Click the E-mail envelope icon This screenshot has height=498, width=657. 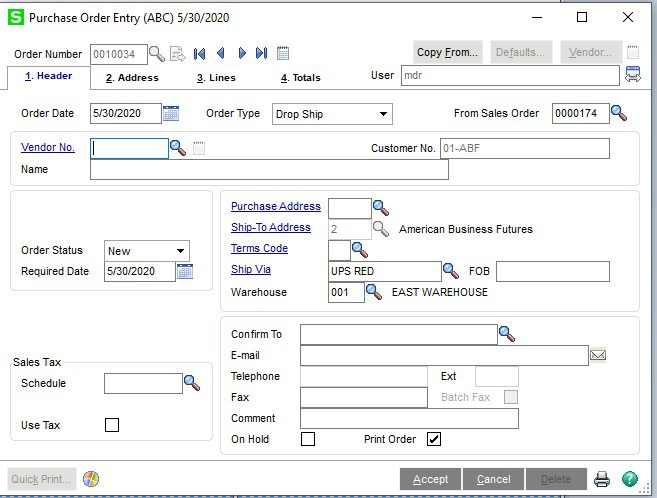[x=598, y=355]
